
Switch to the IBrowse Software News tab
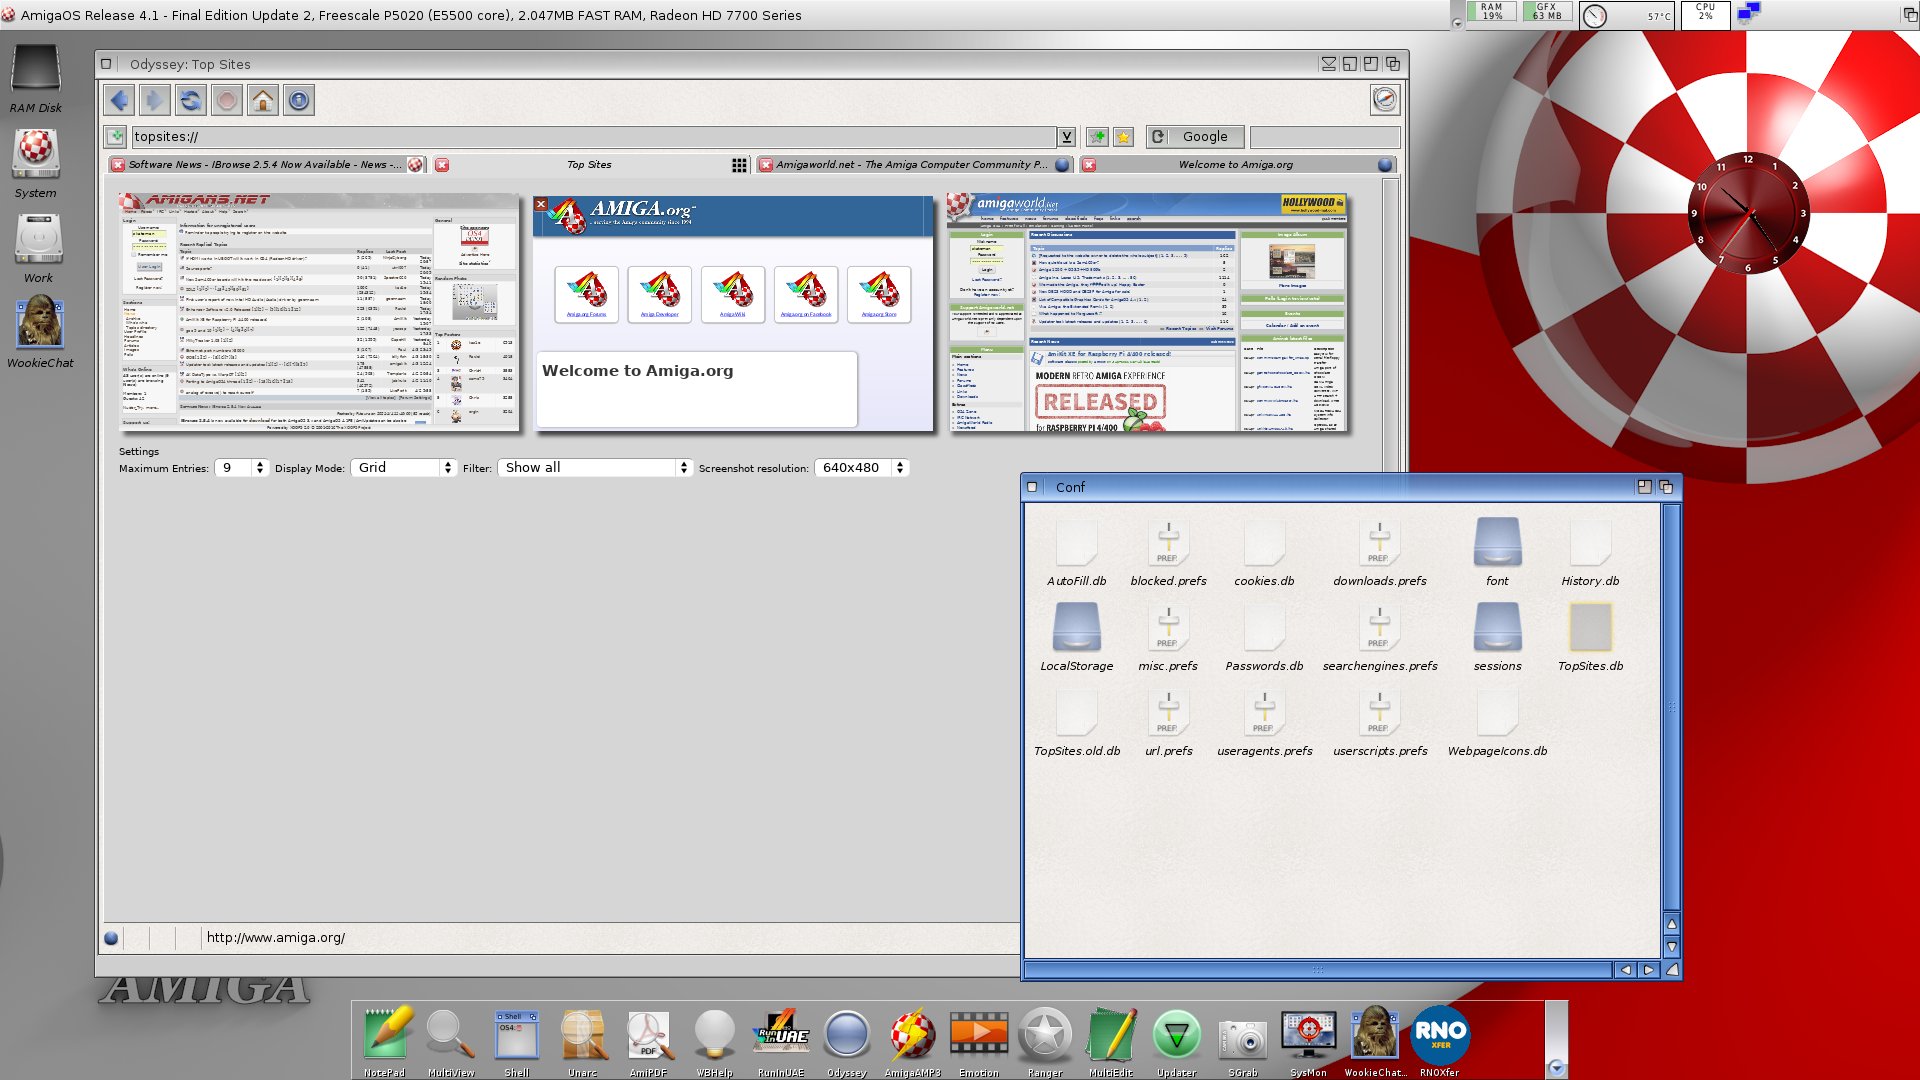[x=266, y=165]
